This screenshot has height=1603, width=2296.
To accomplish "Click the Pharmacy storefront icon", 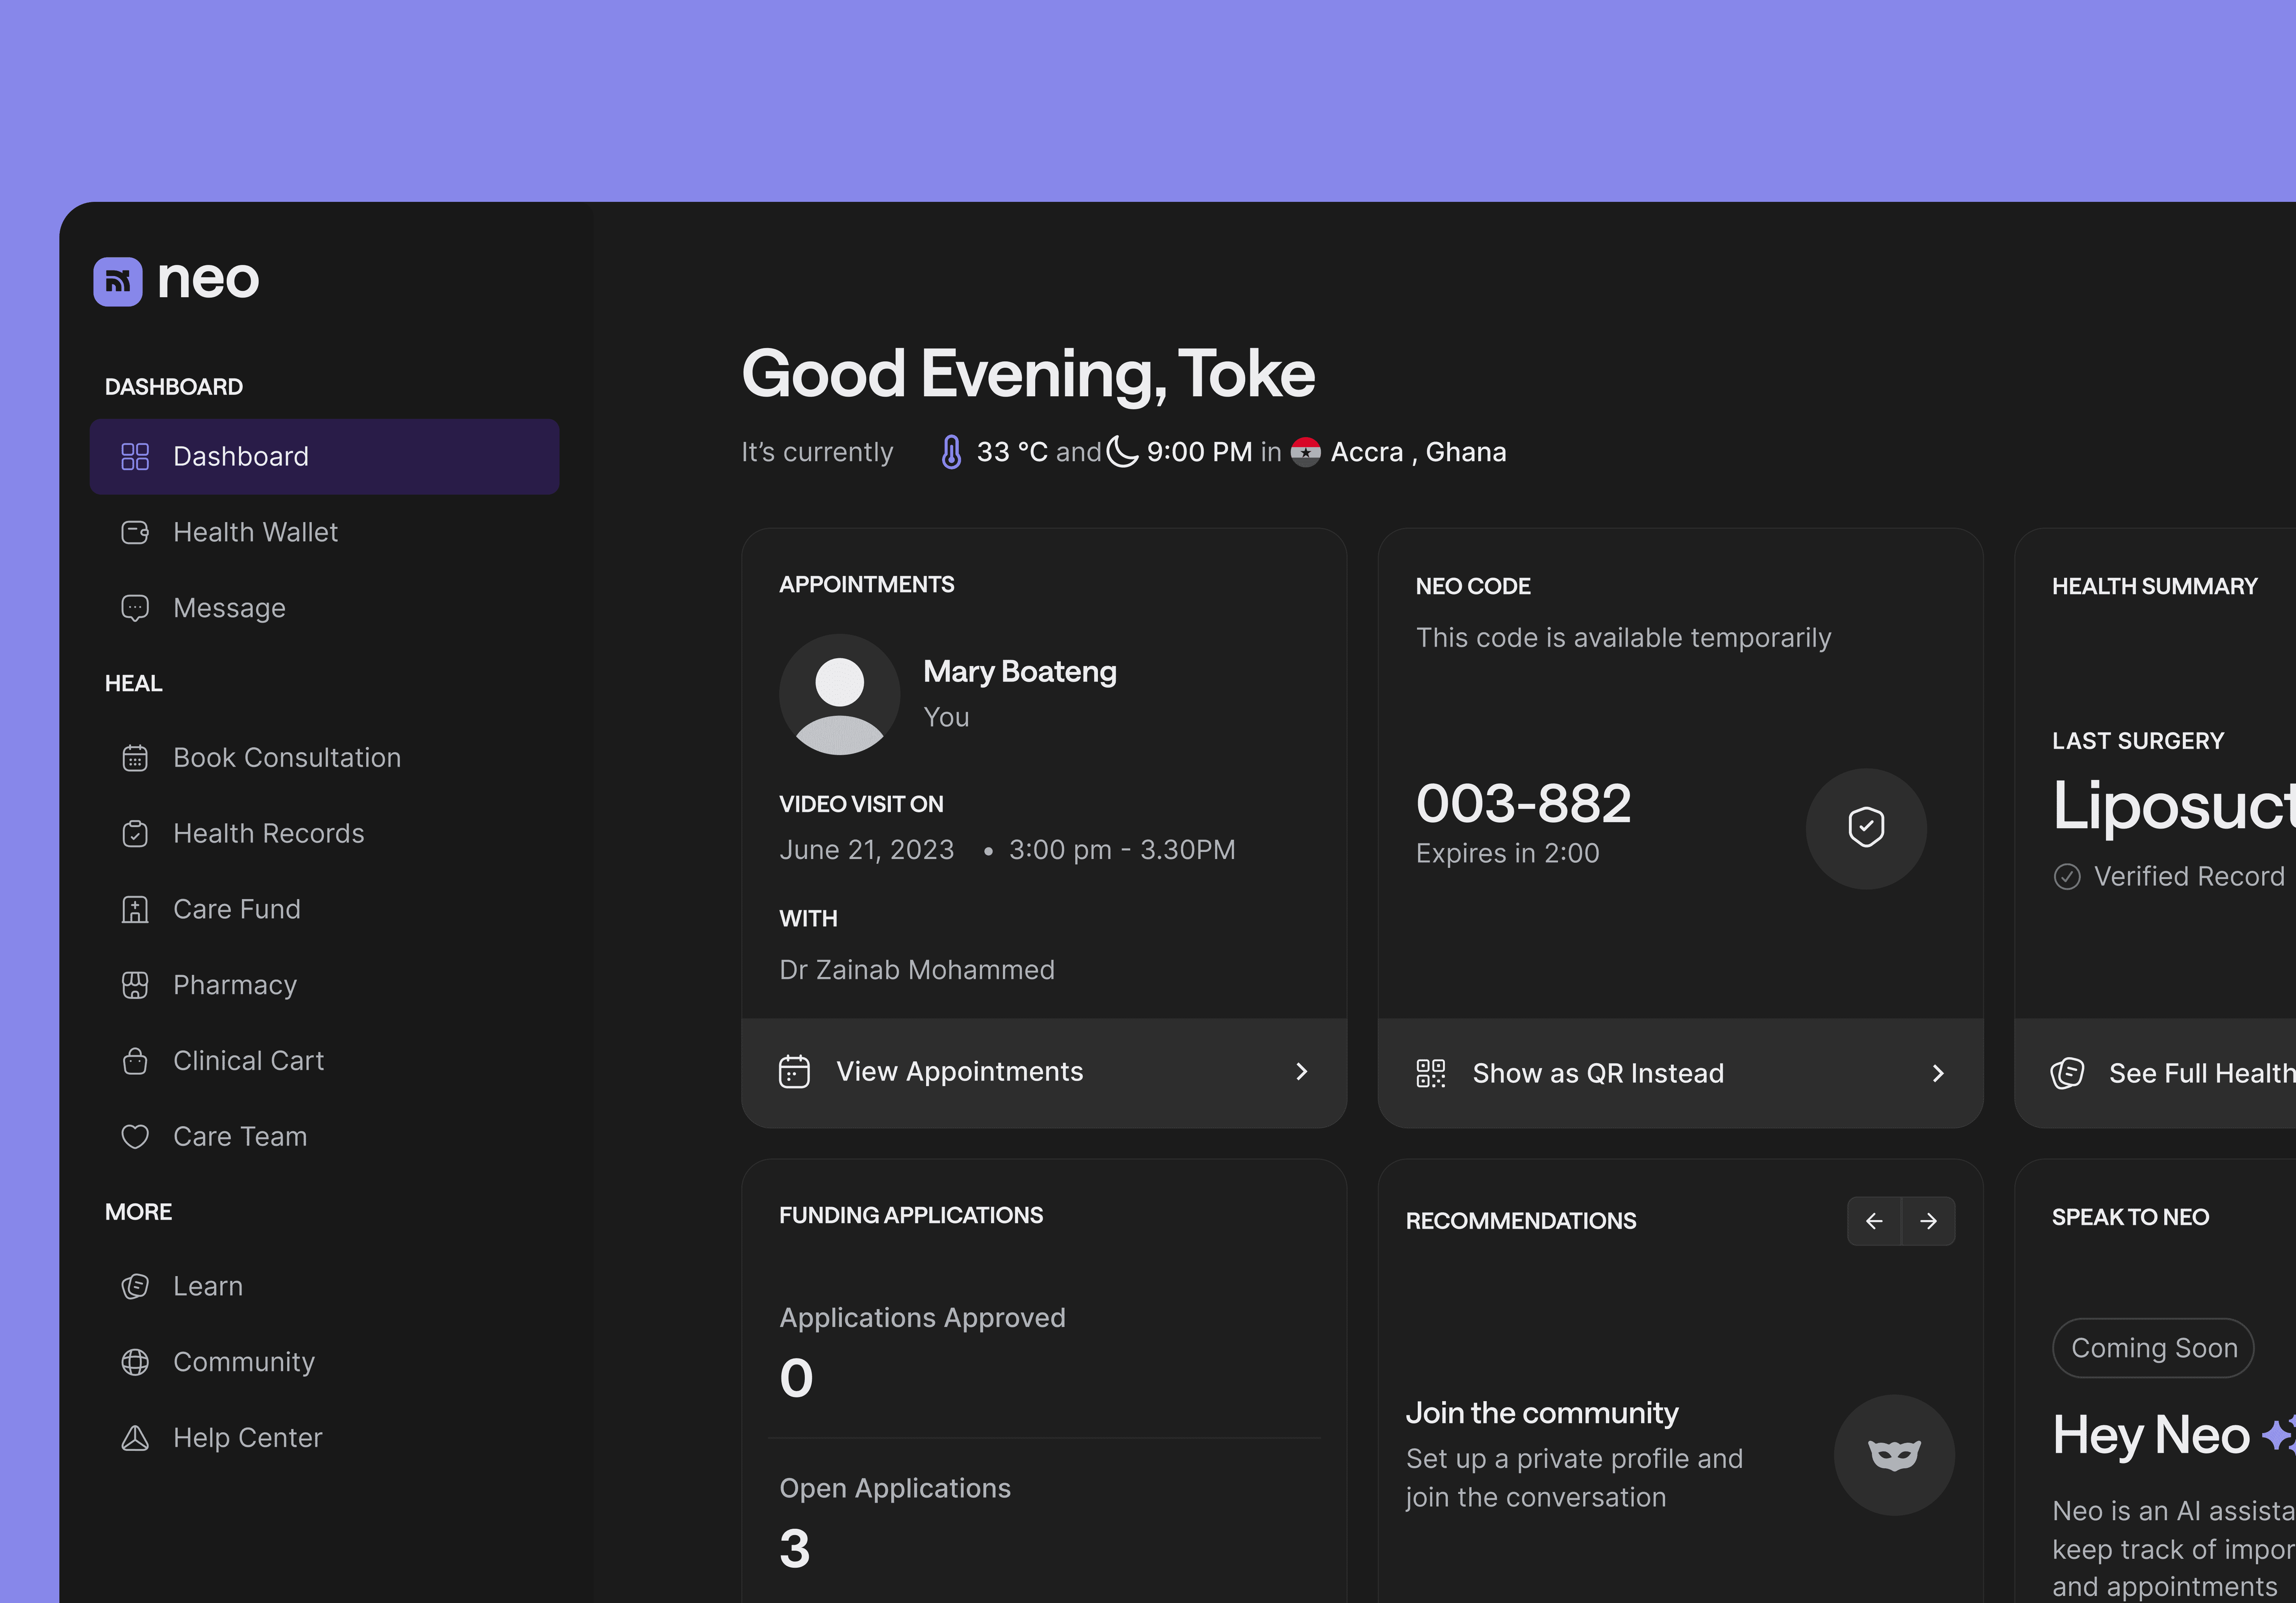I will [x=135, y=985].
